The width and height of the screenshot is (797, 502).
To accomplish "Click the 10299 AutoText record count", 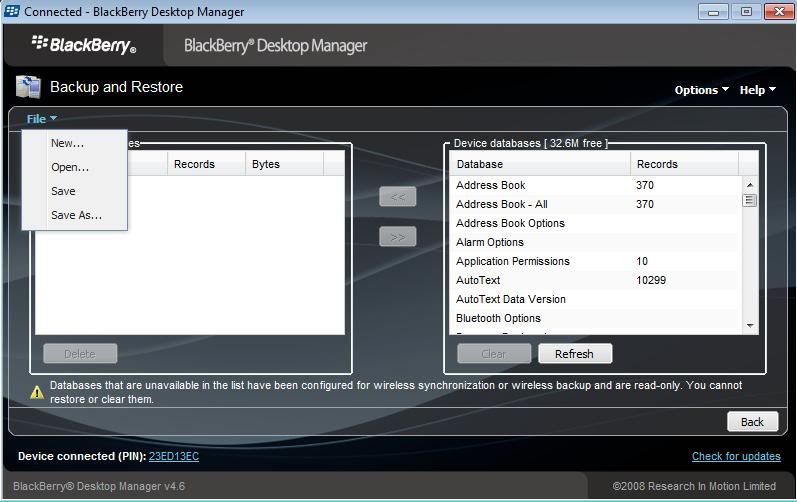I will coord(651,280).
